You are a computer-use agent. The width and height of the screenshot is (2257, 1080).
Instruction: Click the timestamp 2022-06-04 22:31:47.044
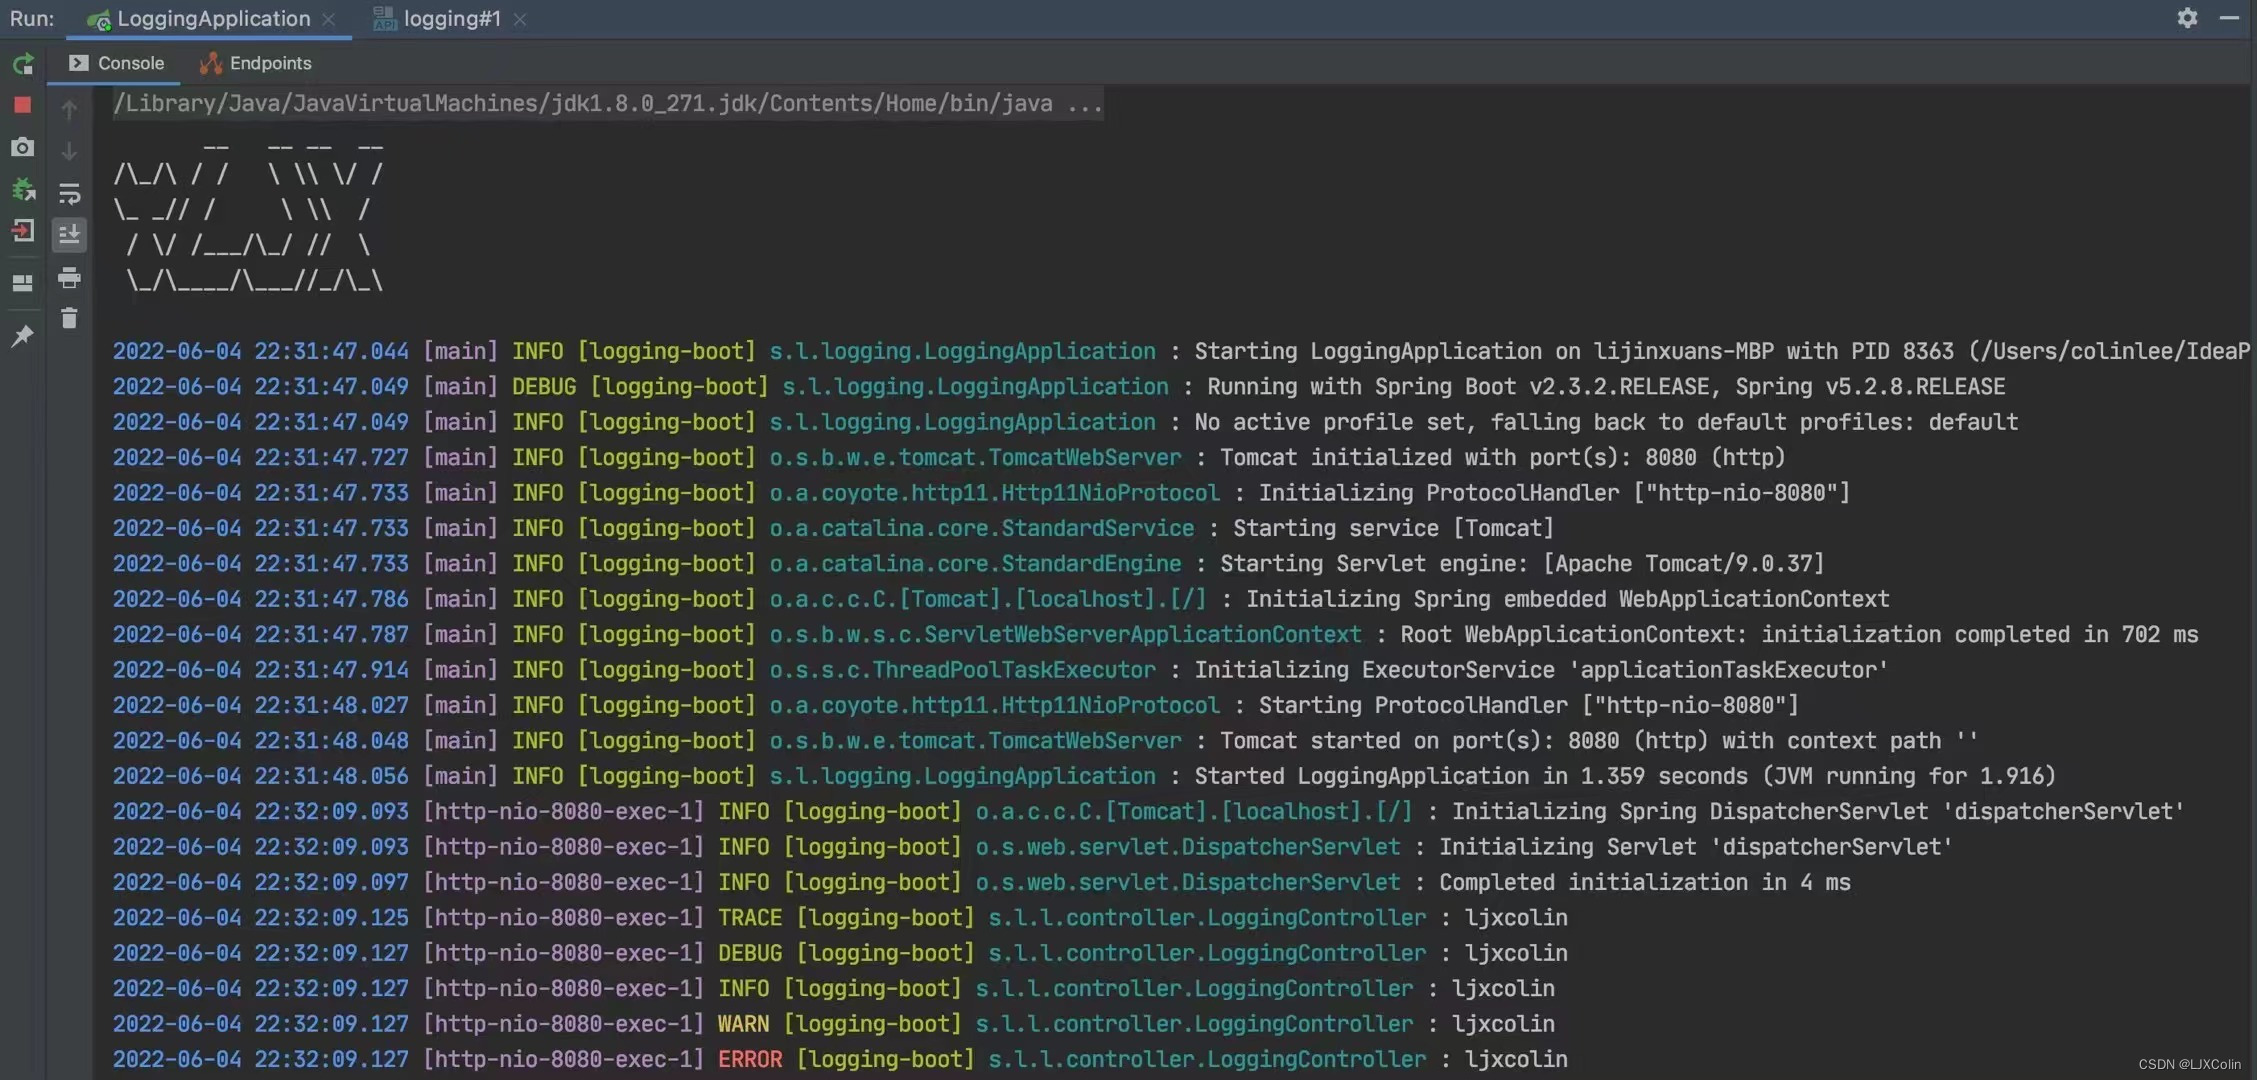click(x=261, y=351)
